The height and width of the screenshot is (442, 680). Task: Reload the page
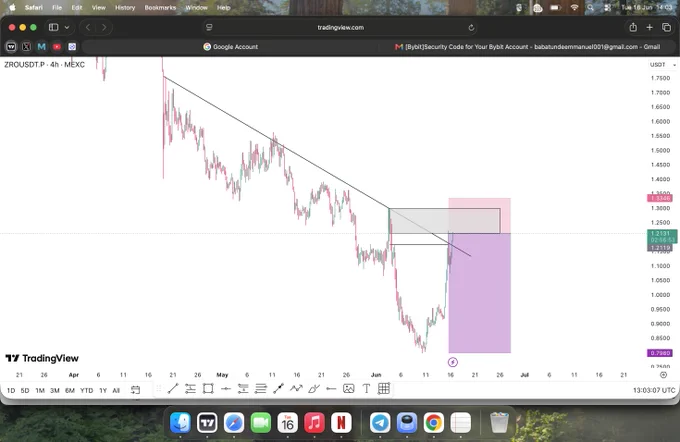(471, 28)
